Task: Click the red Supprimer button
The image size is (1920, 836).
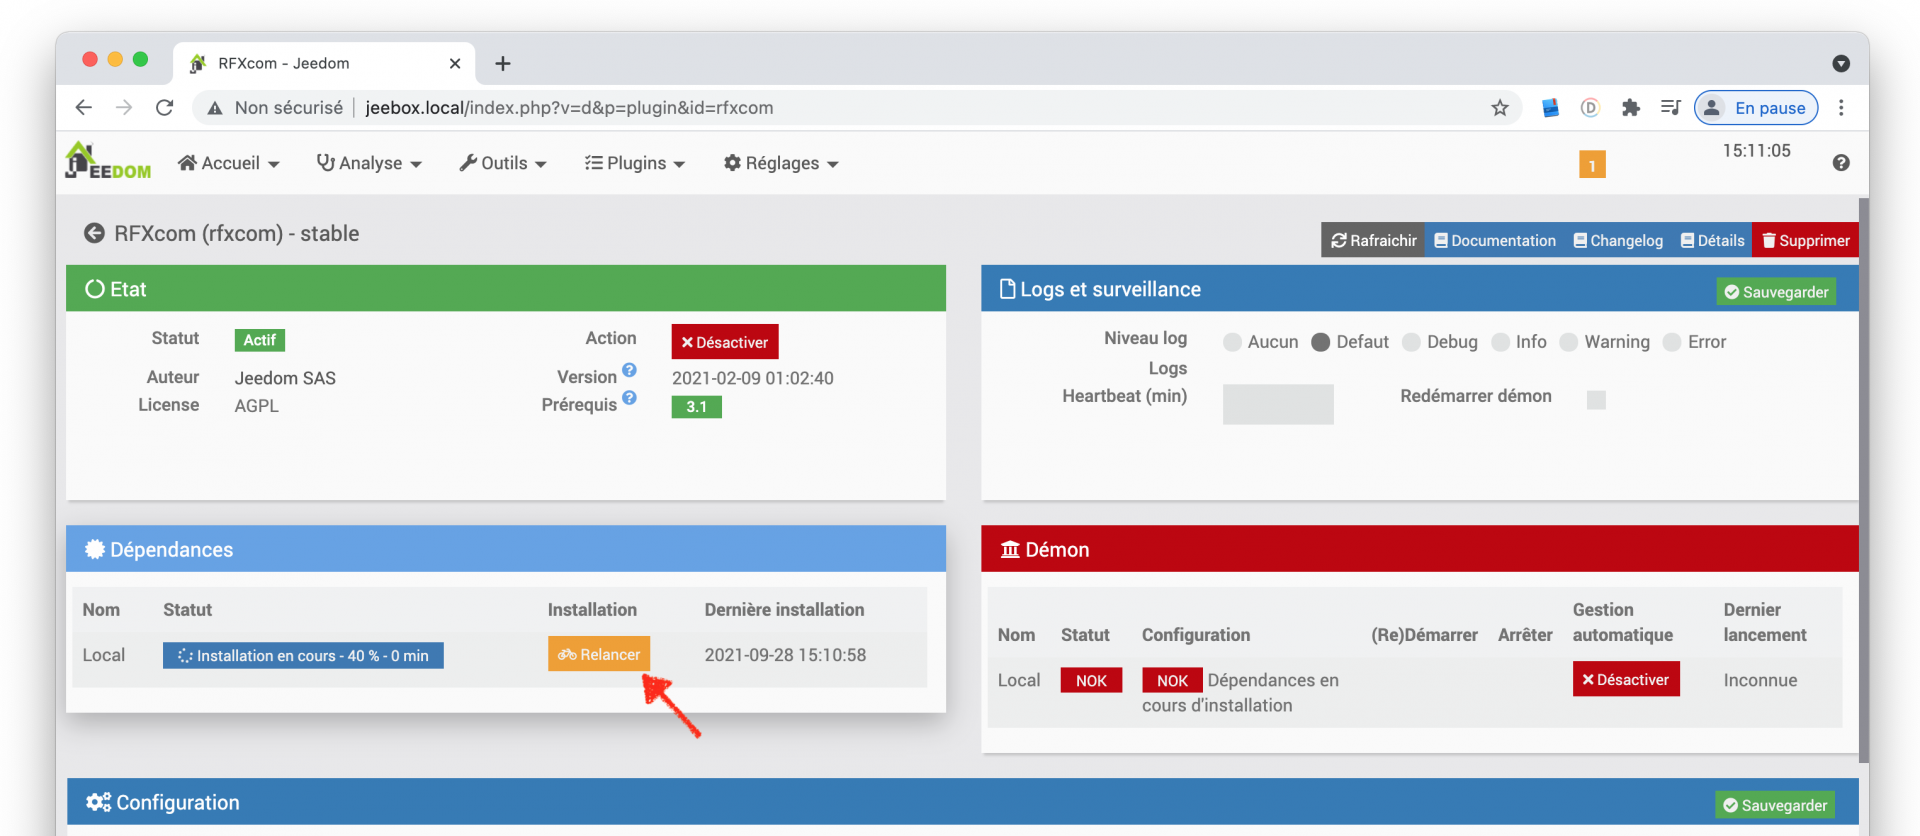Action: tap(1805, 240)
